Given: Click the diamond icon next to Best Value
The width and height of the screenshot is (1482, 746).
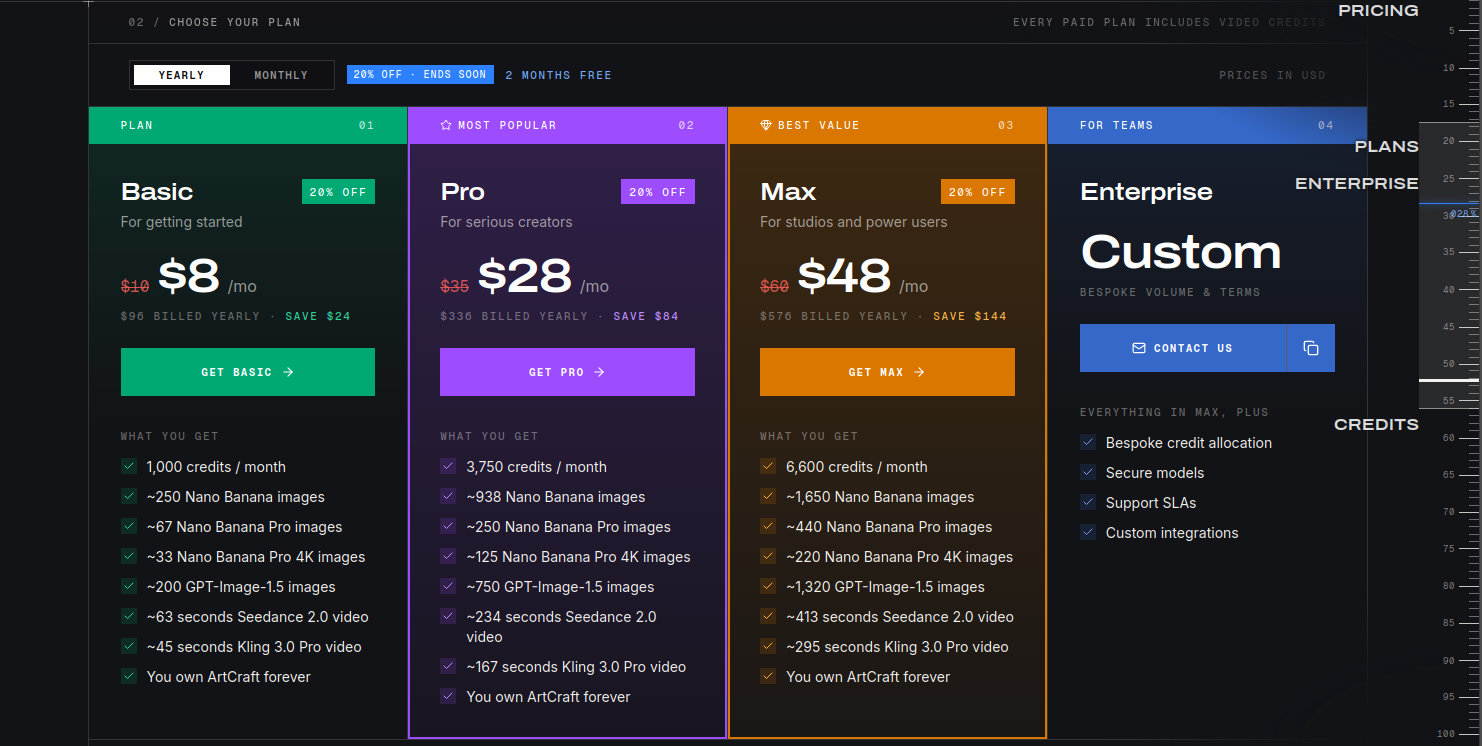Looking at the screenshot, I should point(766,125).
